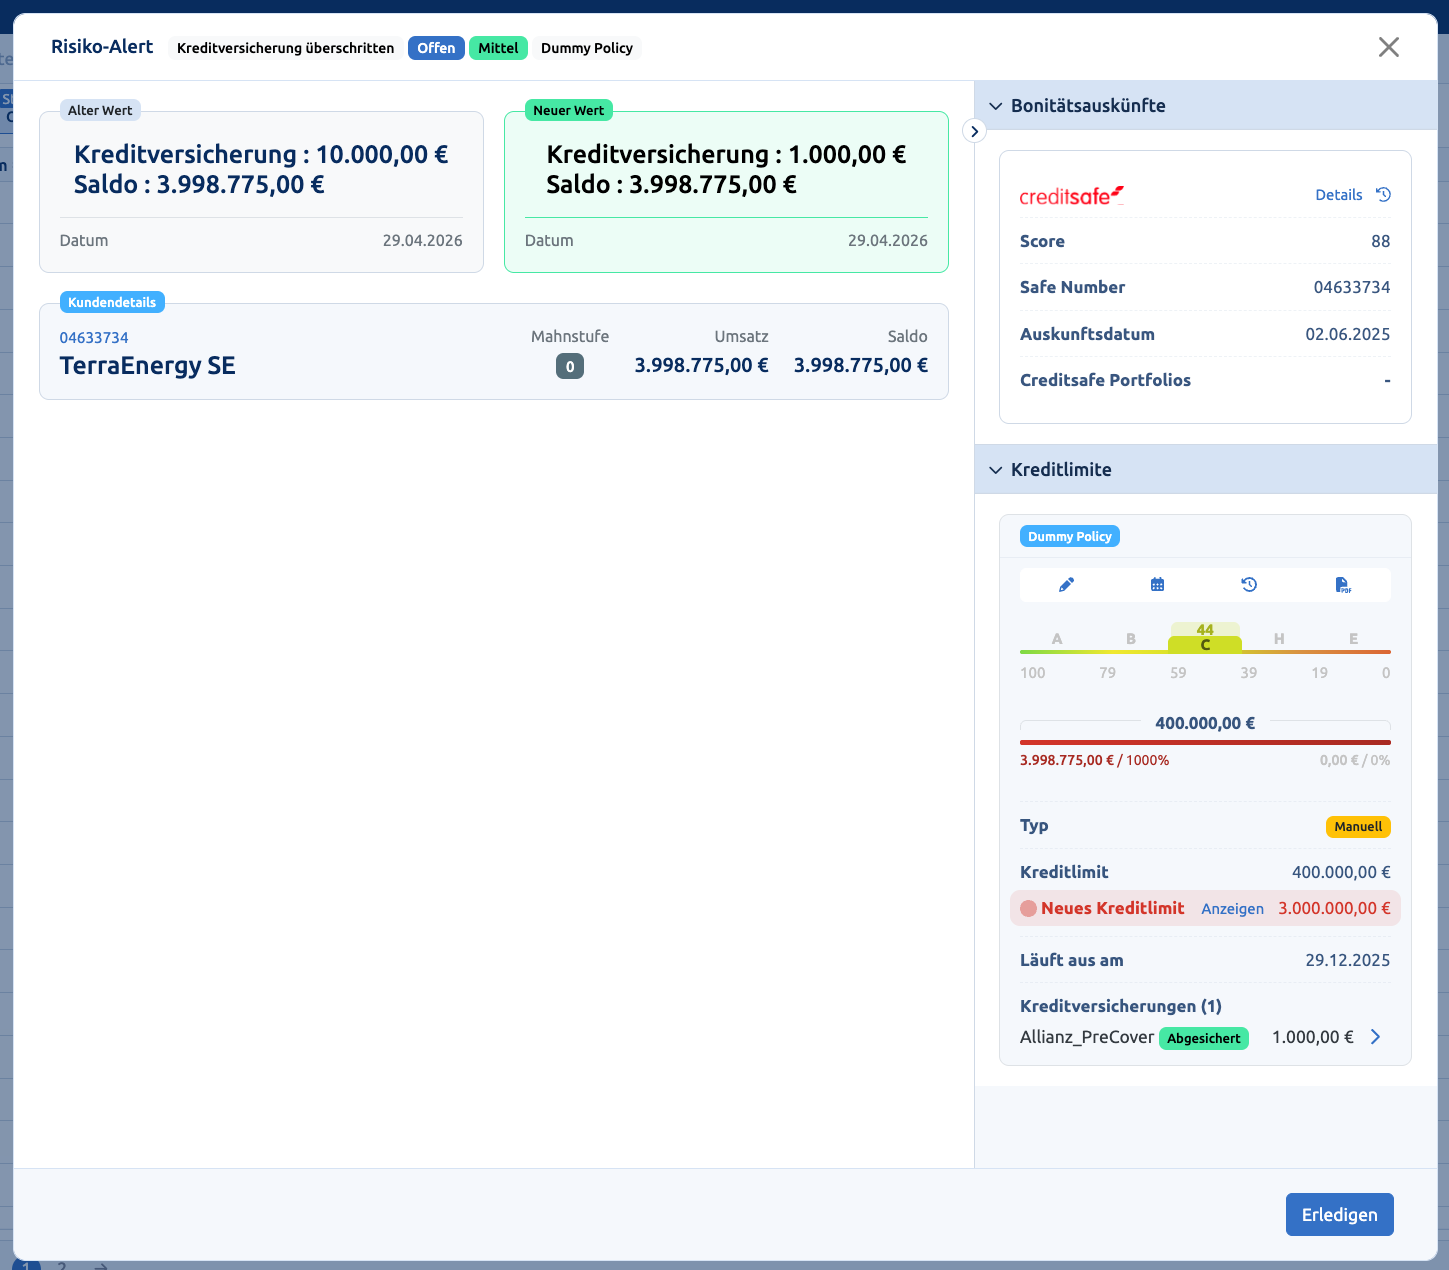The width and height of the screenshot is (1449, 1270).
Task: Click the Kreditlimit value 400.000,00 €
Action: point(1341,872)
